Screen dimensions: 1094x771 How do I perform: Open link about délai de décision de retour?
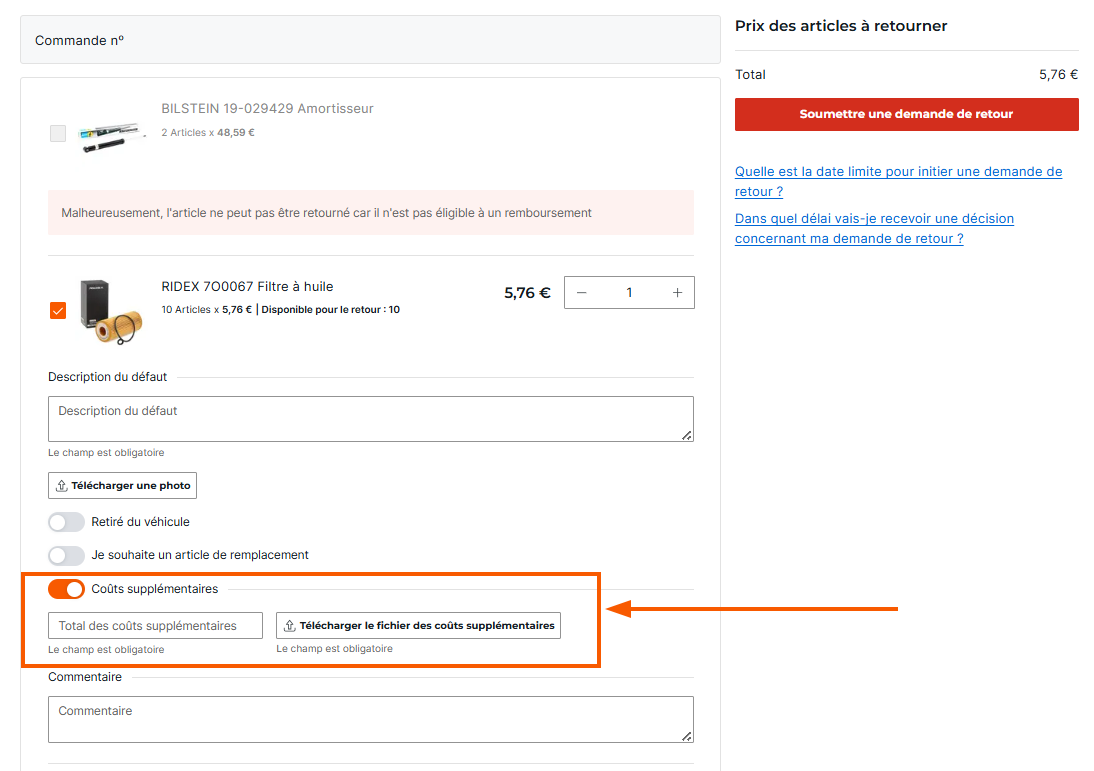coord(874,228)
